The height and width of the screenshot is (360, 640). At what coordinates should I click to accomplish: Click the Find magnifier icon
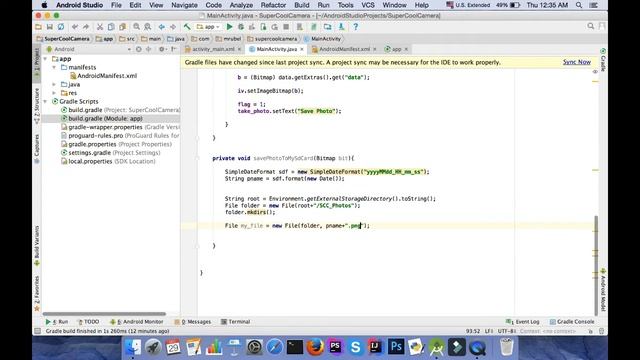136,27
